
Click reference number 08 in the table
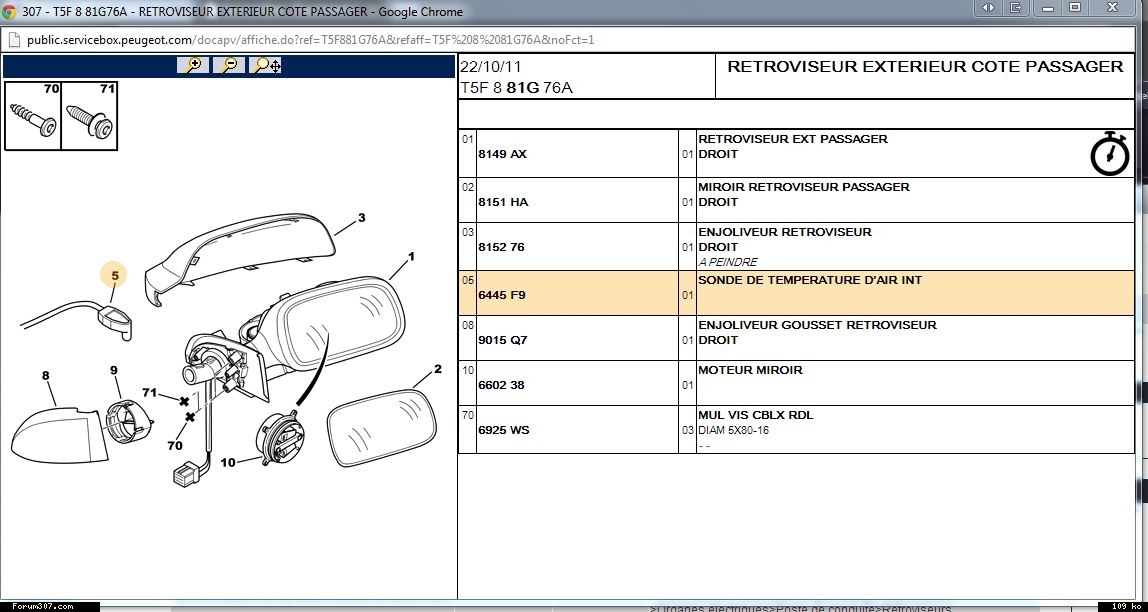[468, 325]
